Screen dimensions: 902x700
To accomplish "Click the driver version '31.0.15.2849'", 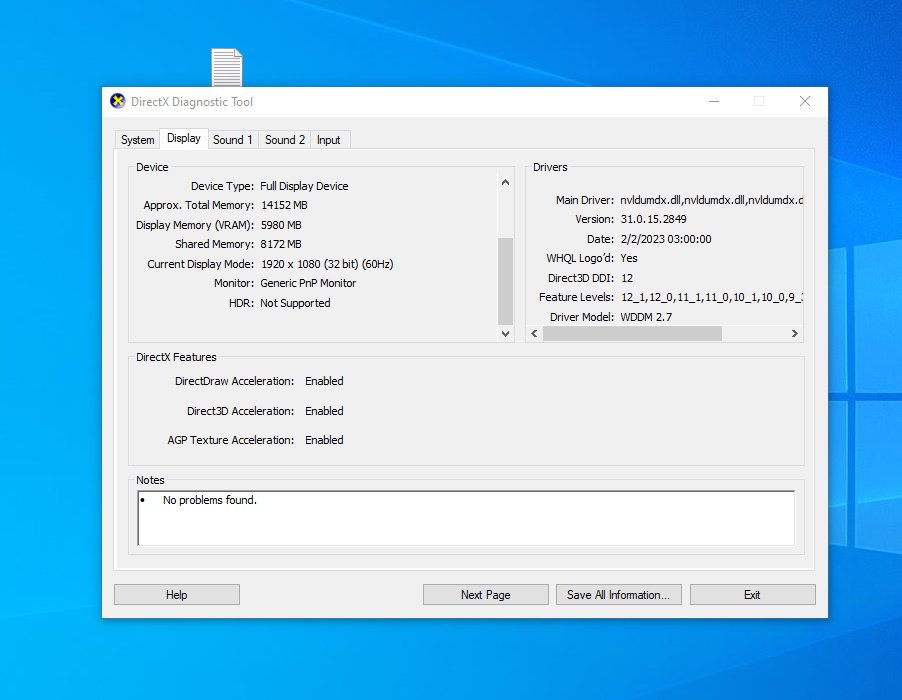I will click(653, 219).
